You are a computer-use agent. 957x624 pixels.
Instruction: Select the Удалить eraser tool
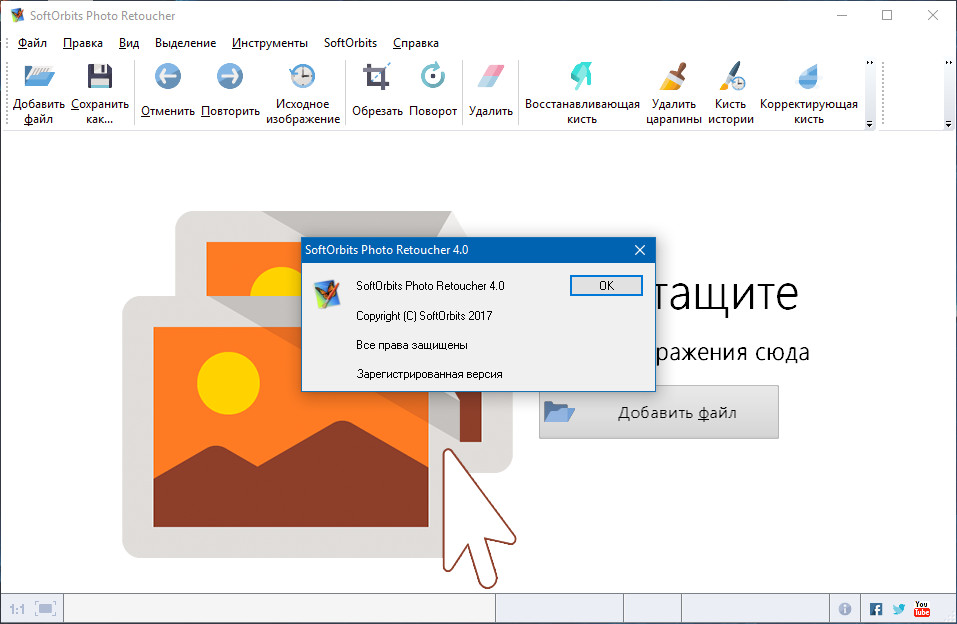(x=491, y=78)
